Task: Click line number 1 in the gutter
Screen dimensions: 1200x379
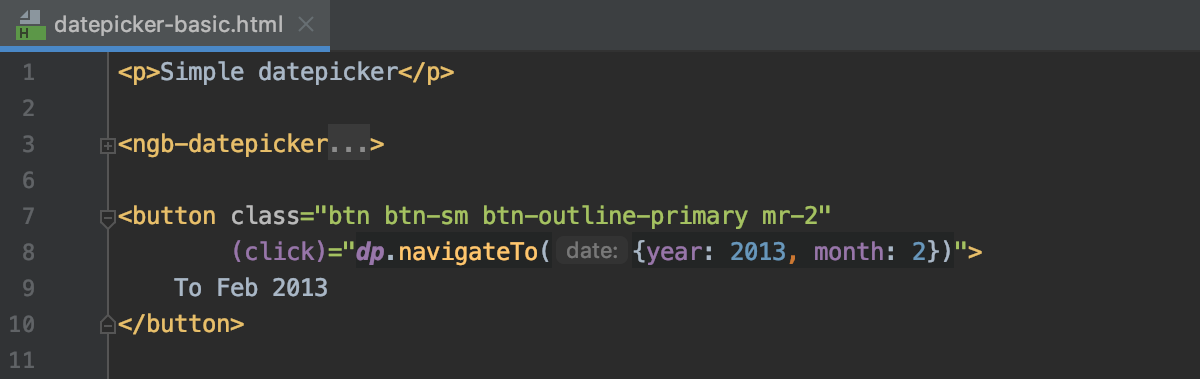Action: pyautogui.click(x=27, y=73)
